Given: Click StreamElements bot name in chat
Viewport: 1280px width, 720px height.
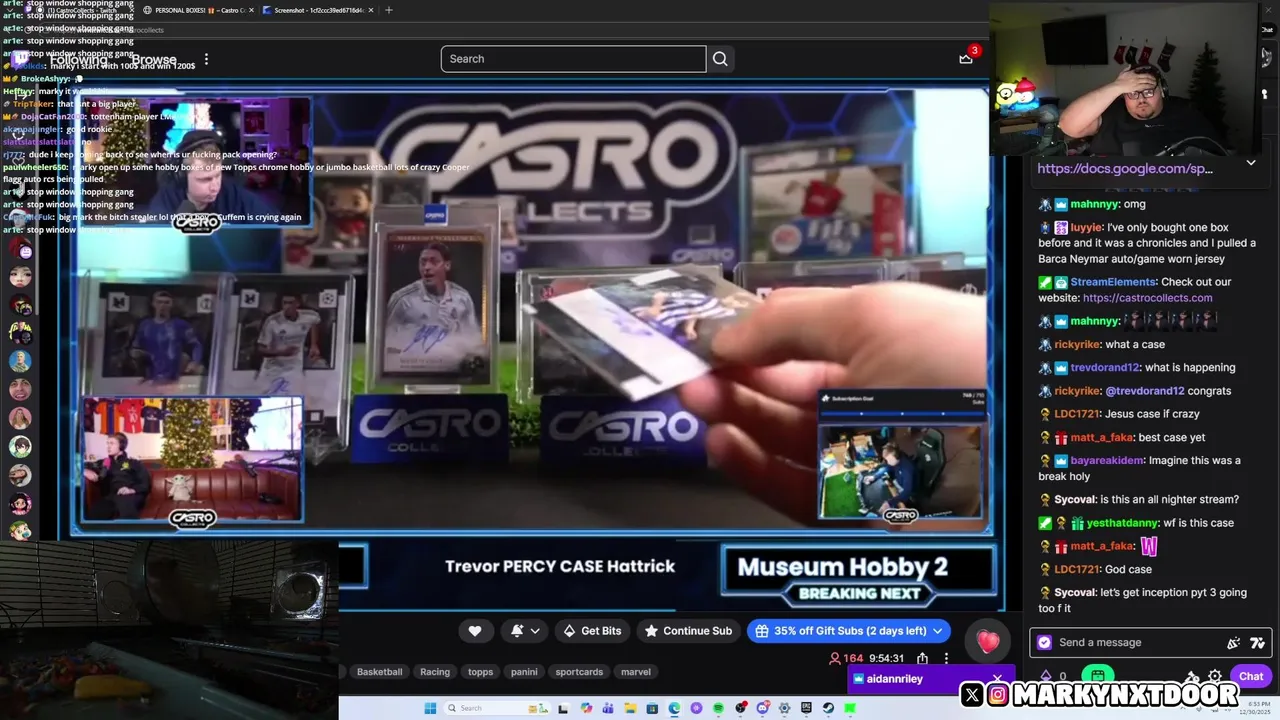Looking at the screenshot, I should tap(1114, 282).
